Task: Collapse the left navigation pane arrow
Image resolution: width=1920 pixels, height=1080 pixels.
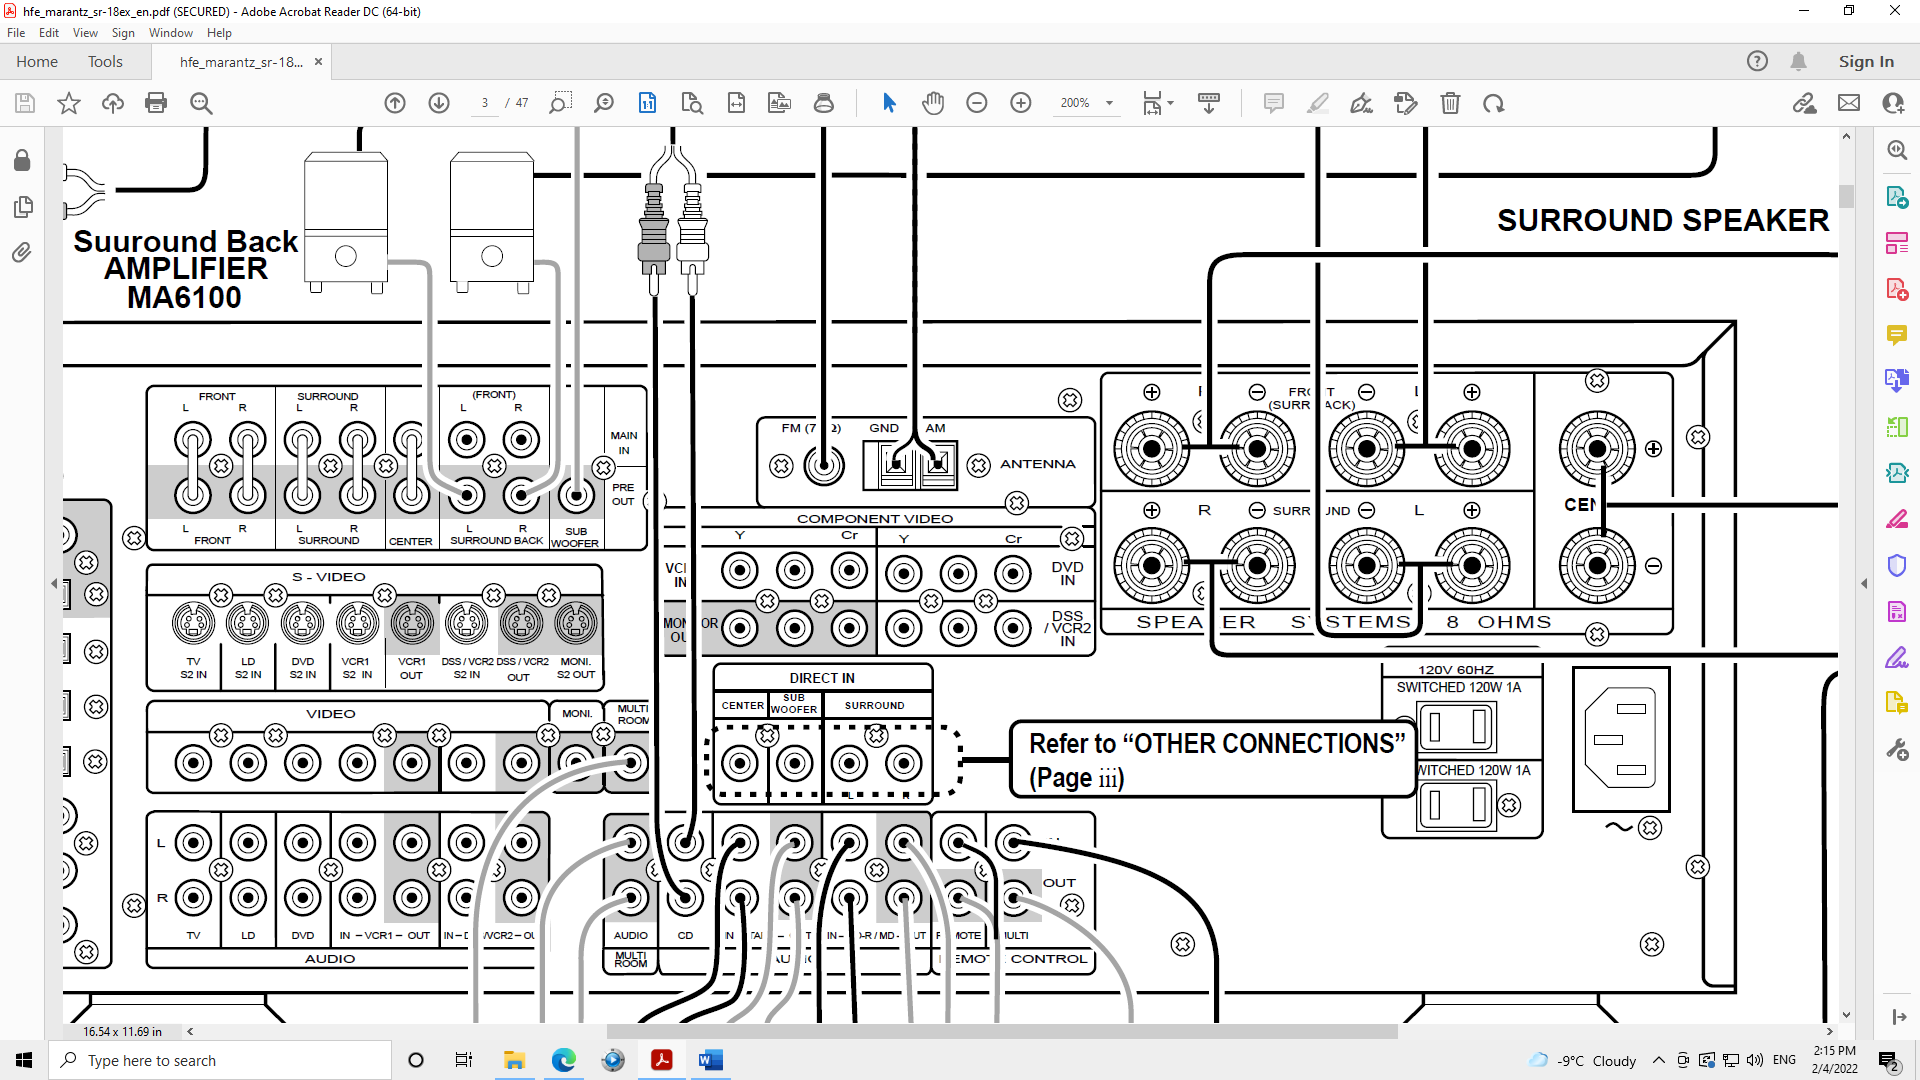Action: (54, 583)
